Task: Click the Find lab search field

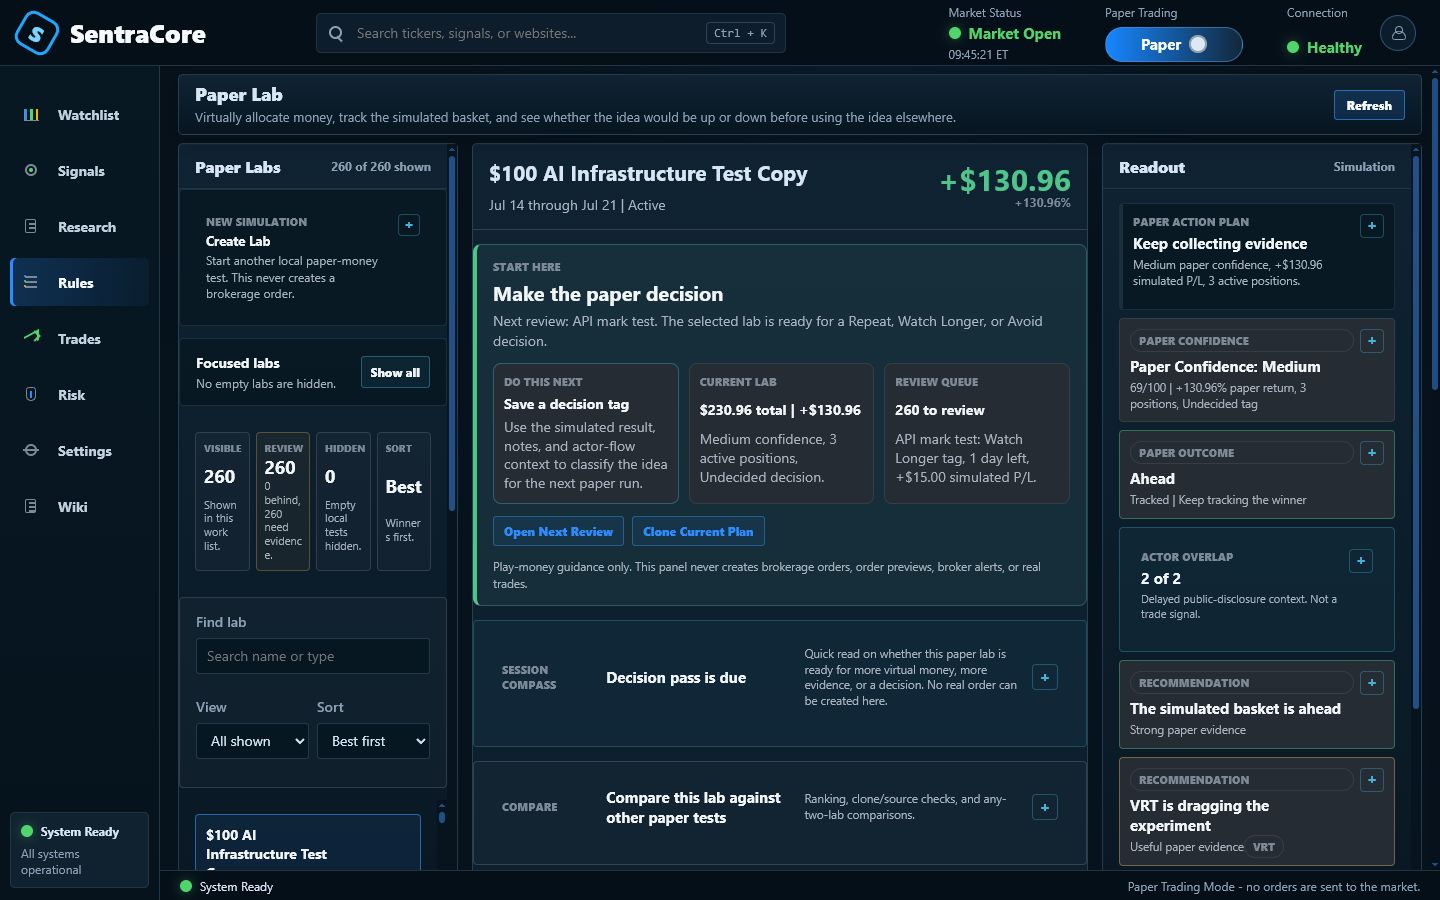Action: coord(313,656)
